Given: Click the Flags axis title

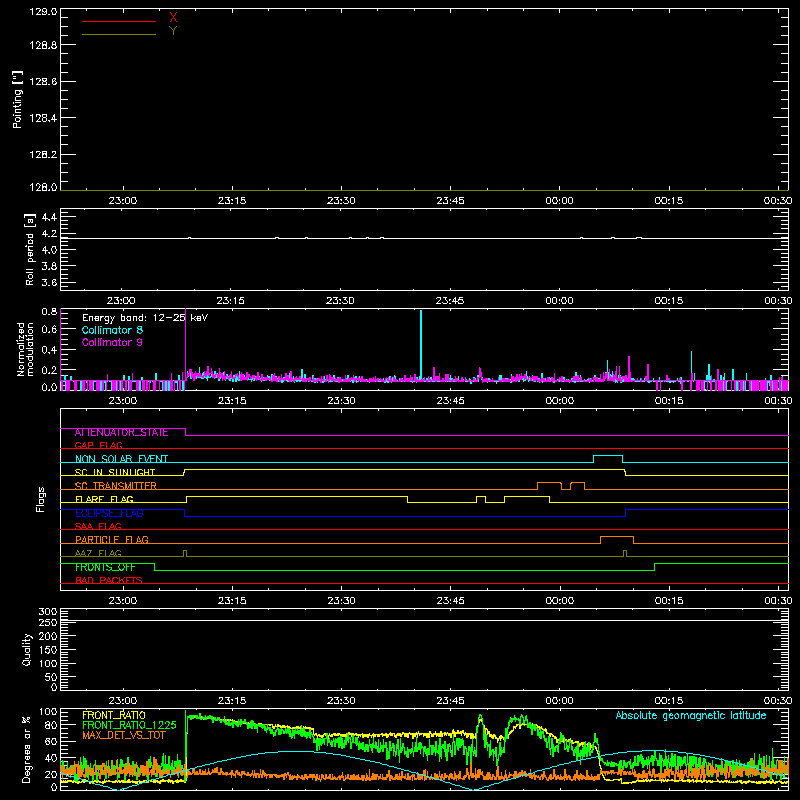Looking at the screenshot, I should click(x=41, y=499).
